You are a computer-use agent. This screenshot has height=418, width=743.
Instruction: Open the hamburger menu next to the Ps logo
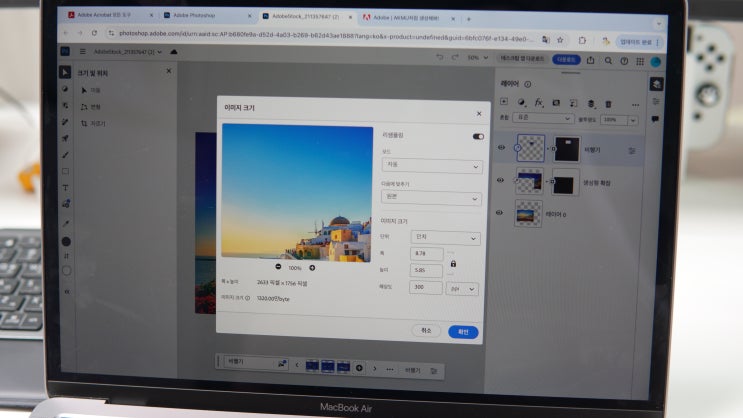click(x=82, y=51)
